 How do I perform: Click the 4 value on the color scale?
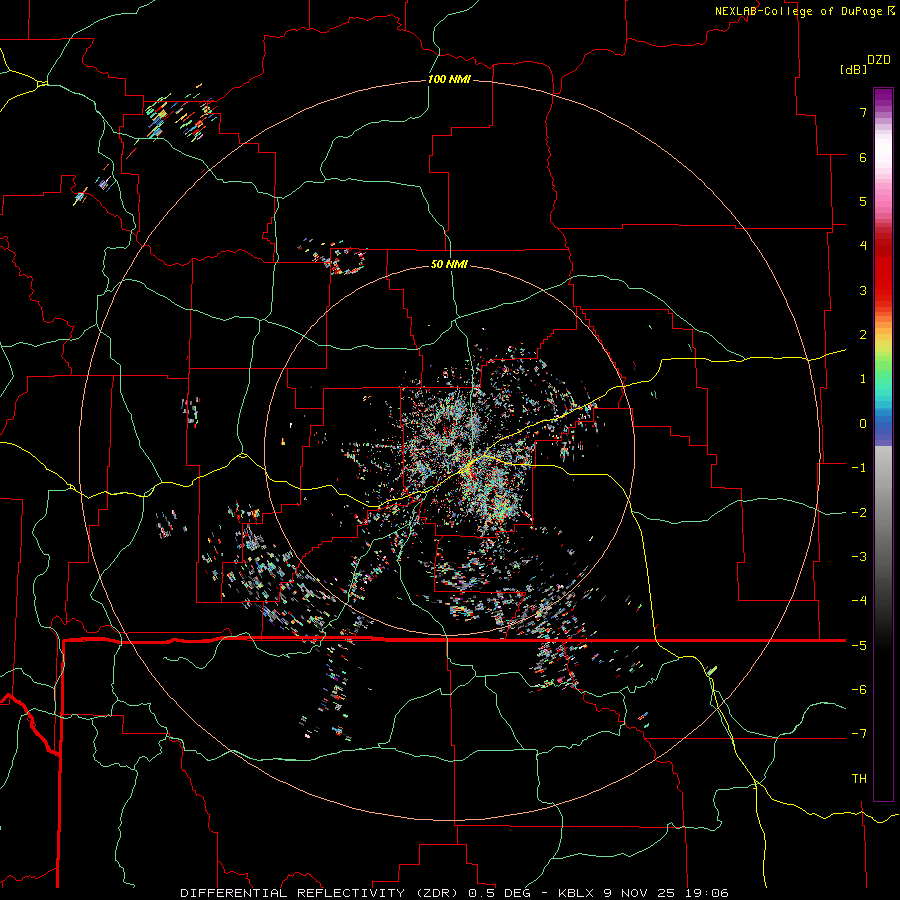tap(863, 246)
